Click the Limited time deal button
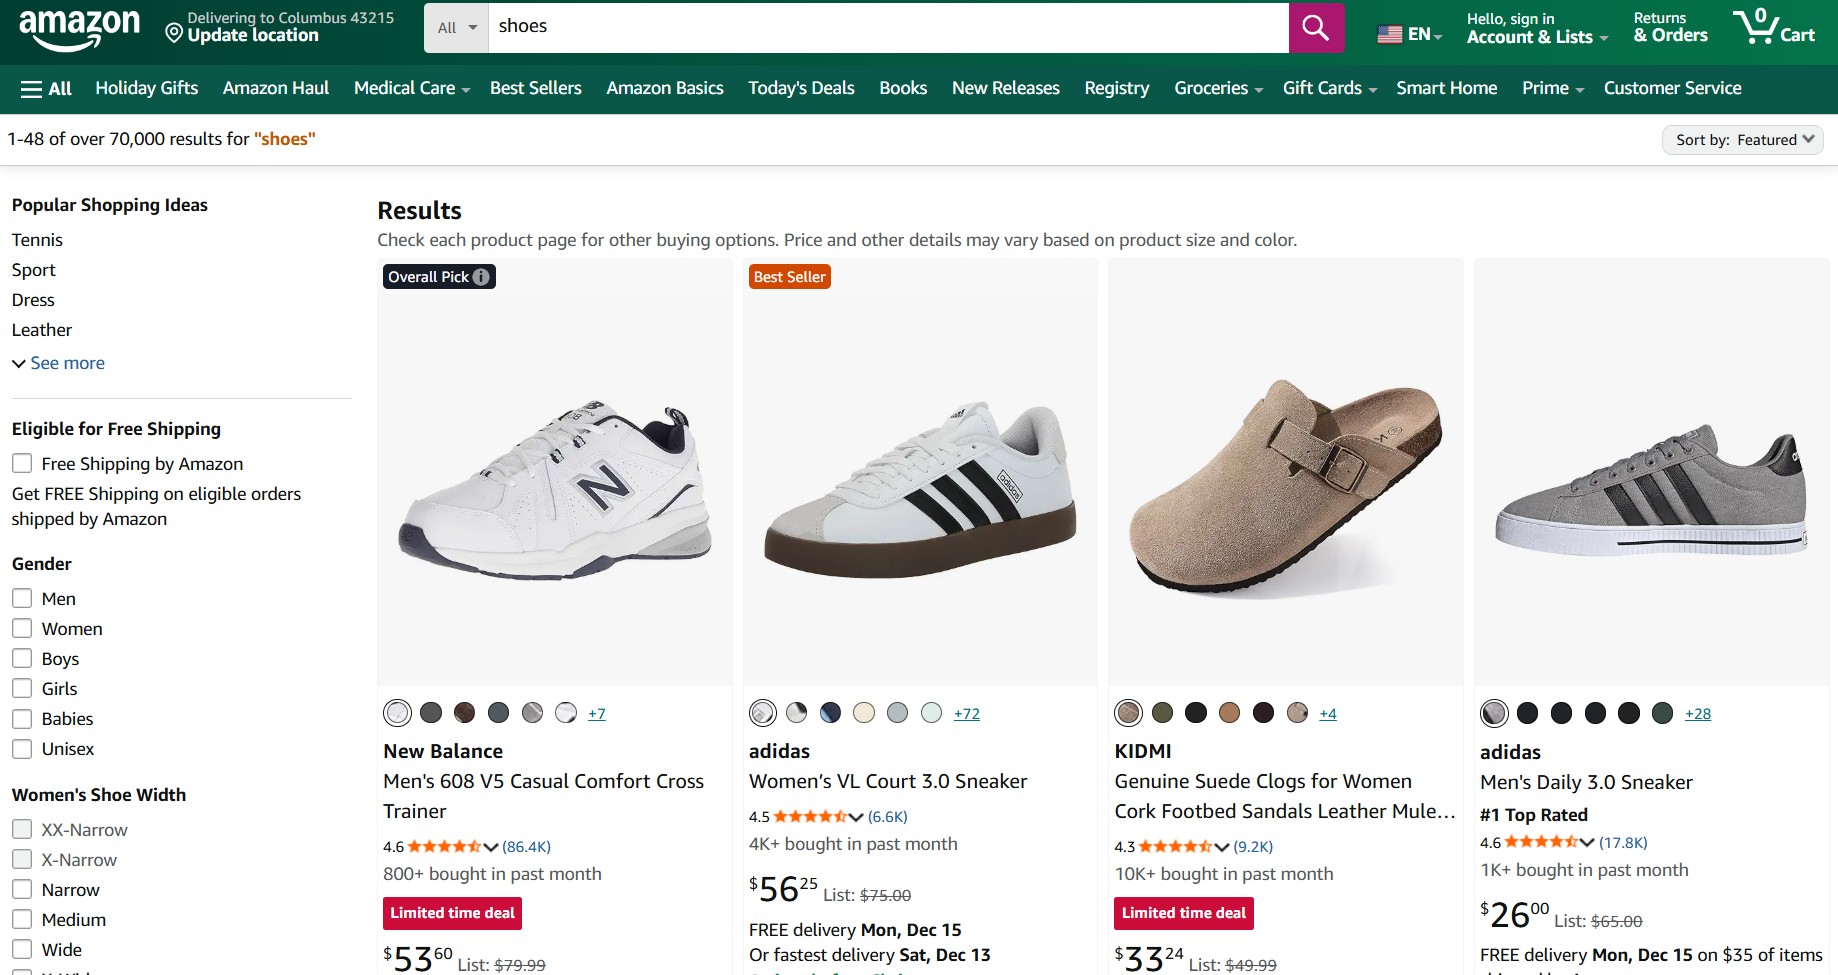 click(452, 912)
